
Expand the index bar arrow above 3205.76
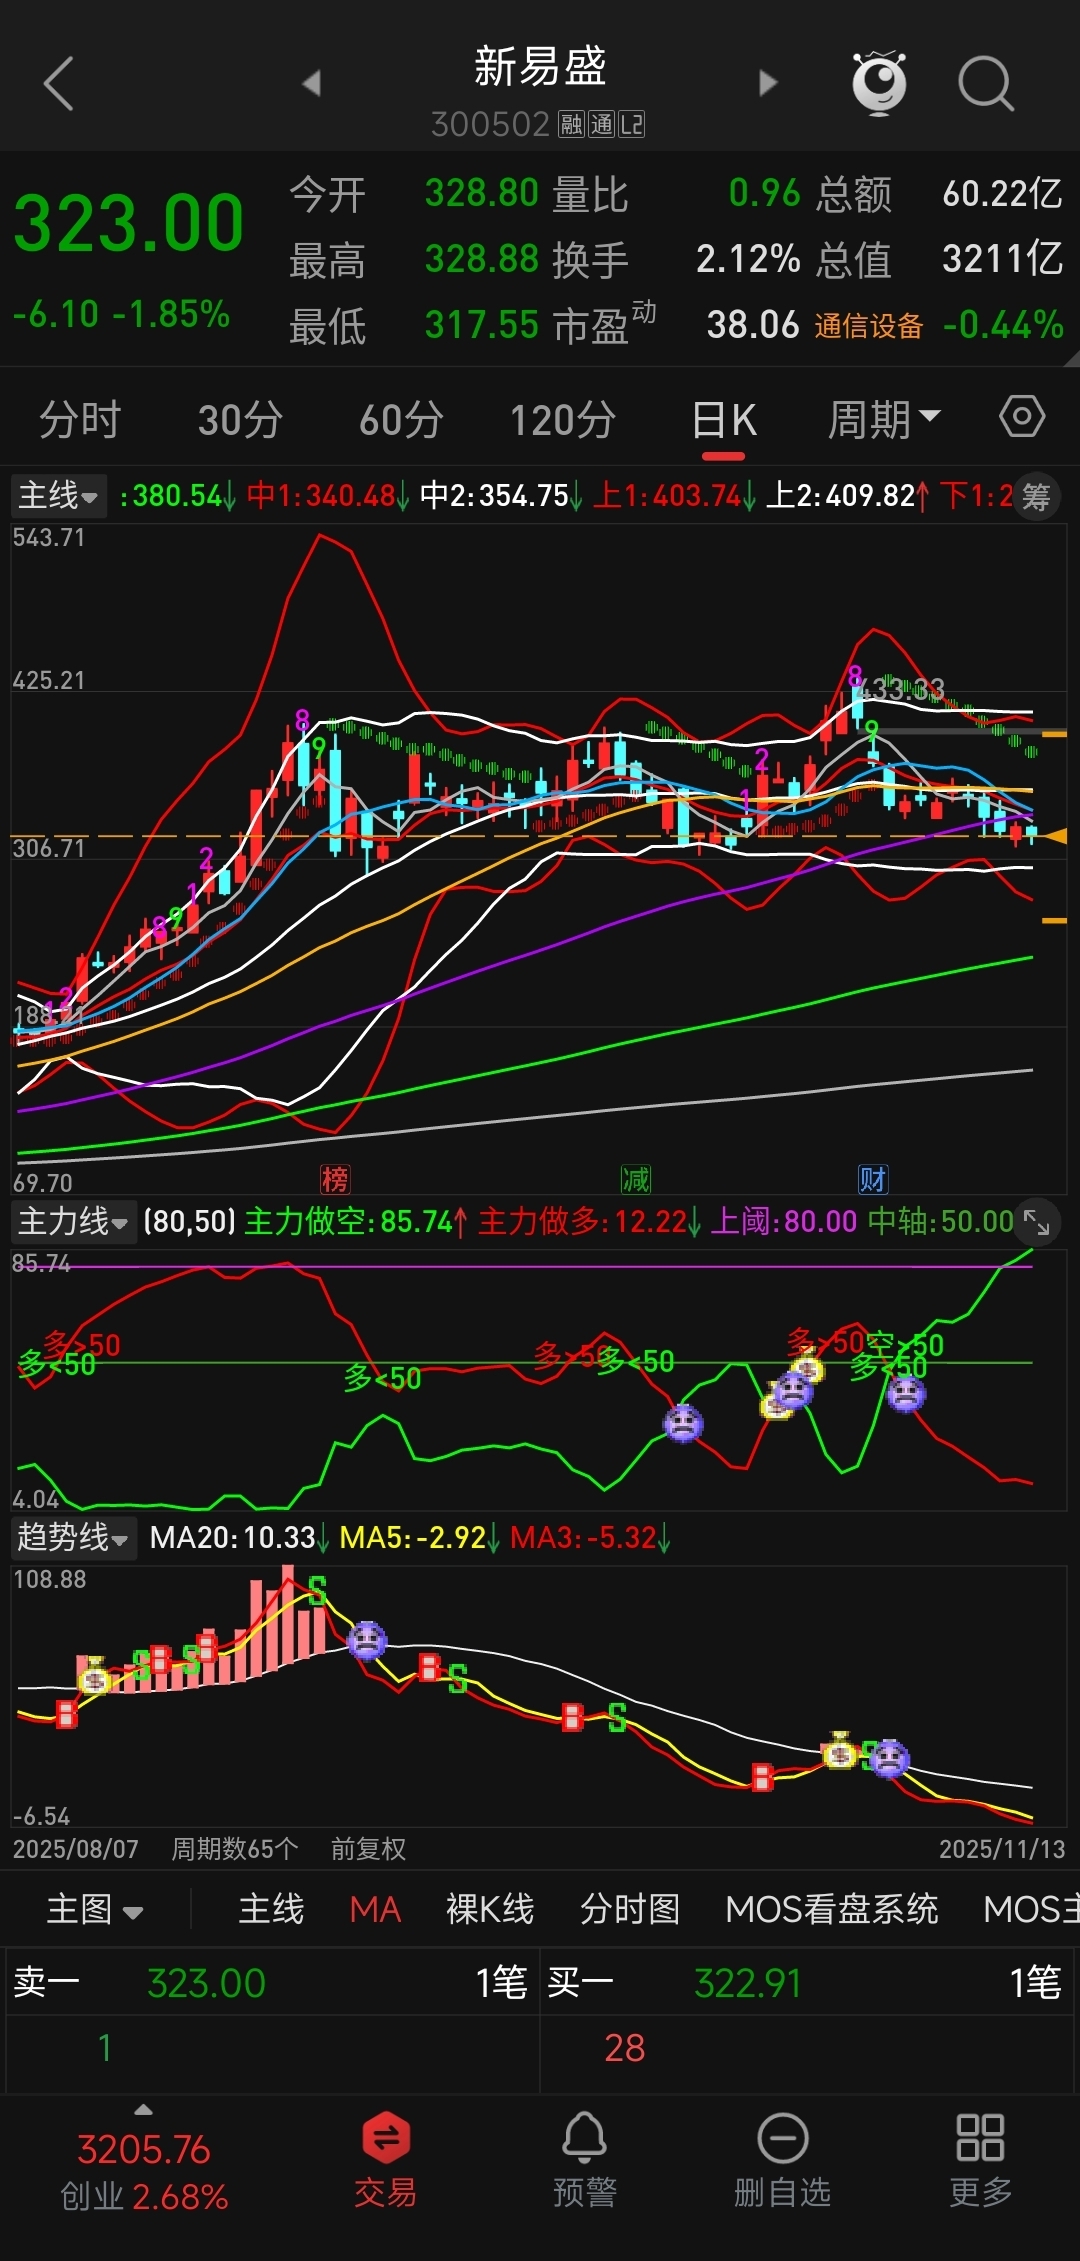pyautogui.click(x=144, y=2110)
